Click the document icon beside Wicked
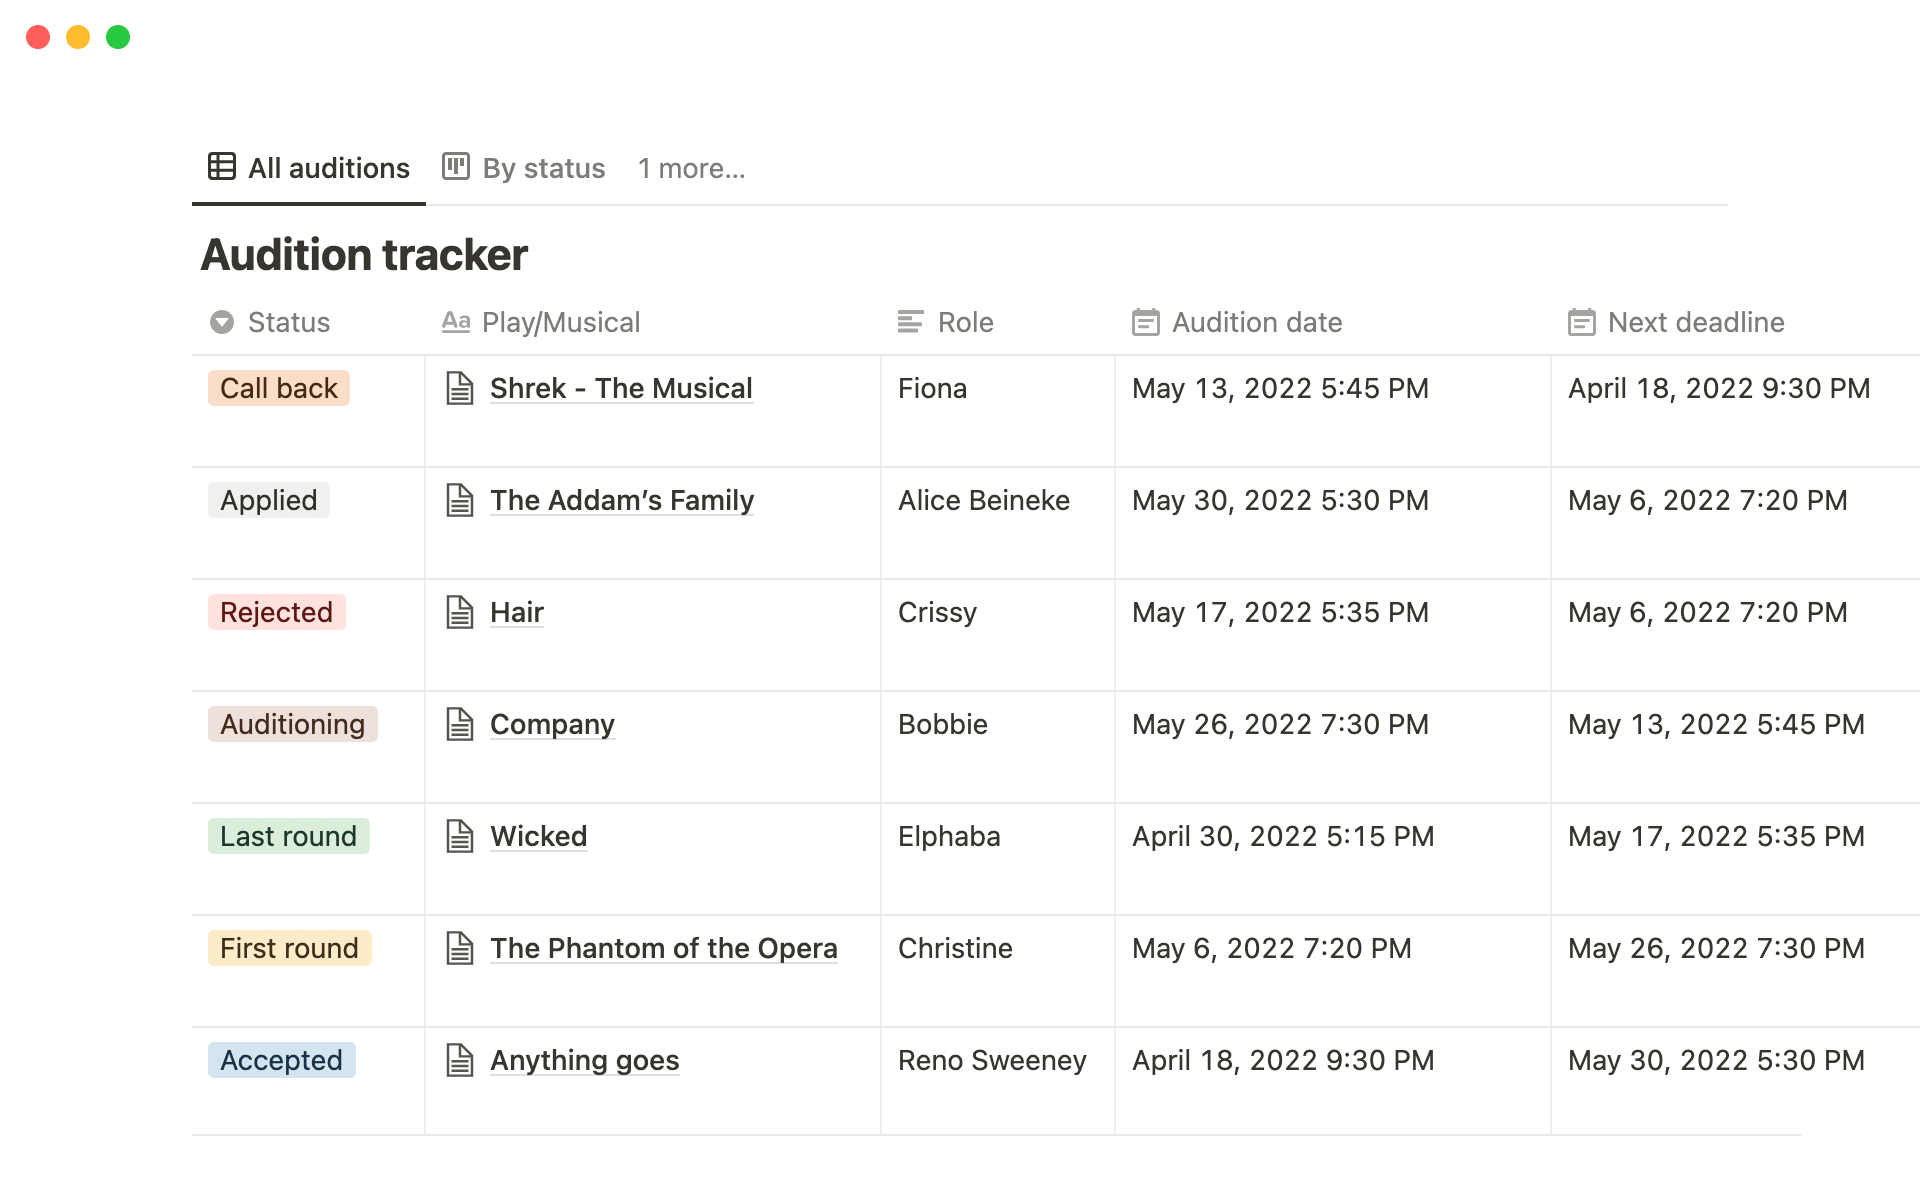Screen dimensions: 1920x1200 coord(459,836)
